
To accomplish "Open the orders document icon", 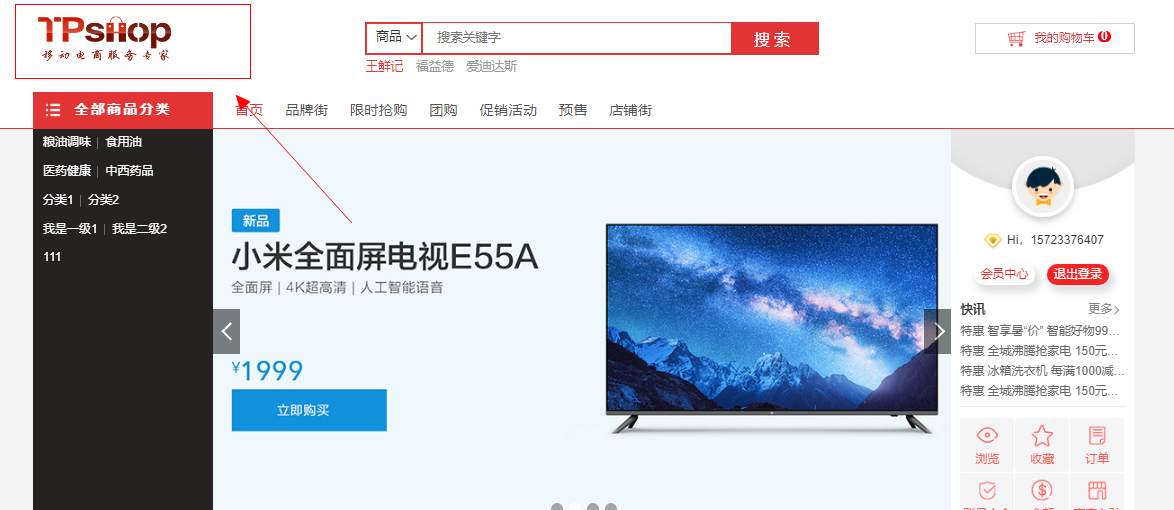I will (x=1097, y=435).
